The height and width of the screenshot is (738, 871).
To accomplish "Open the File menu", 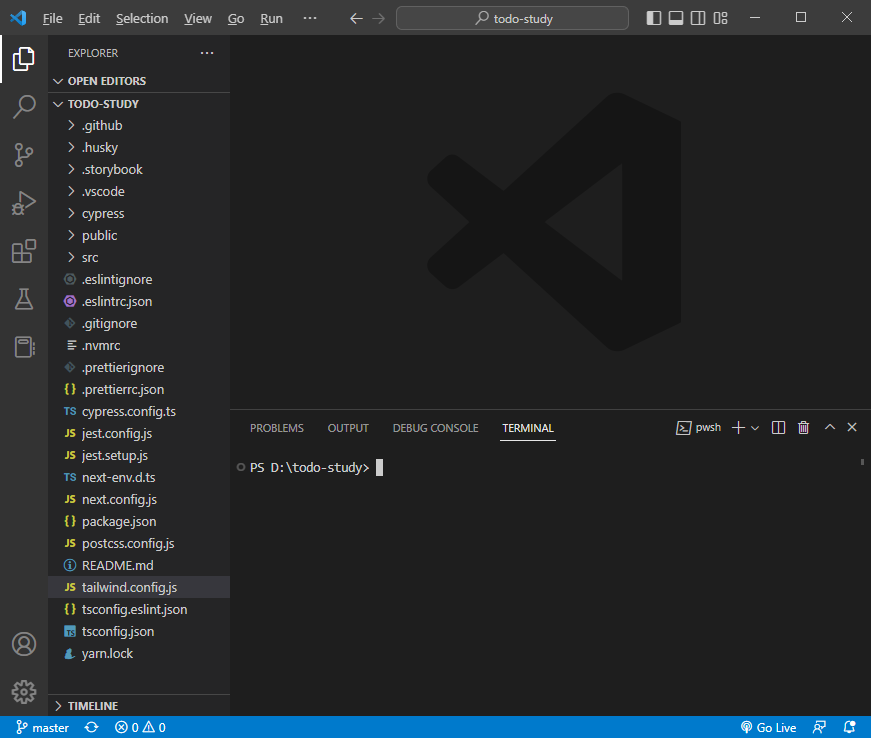I will coord(52,18).
